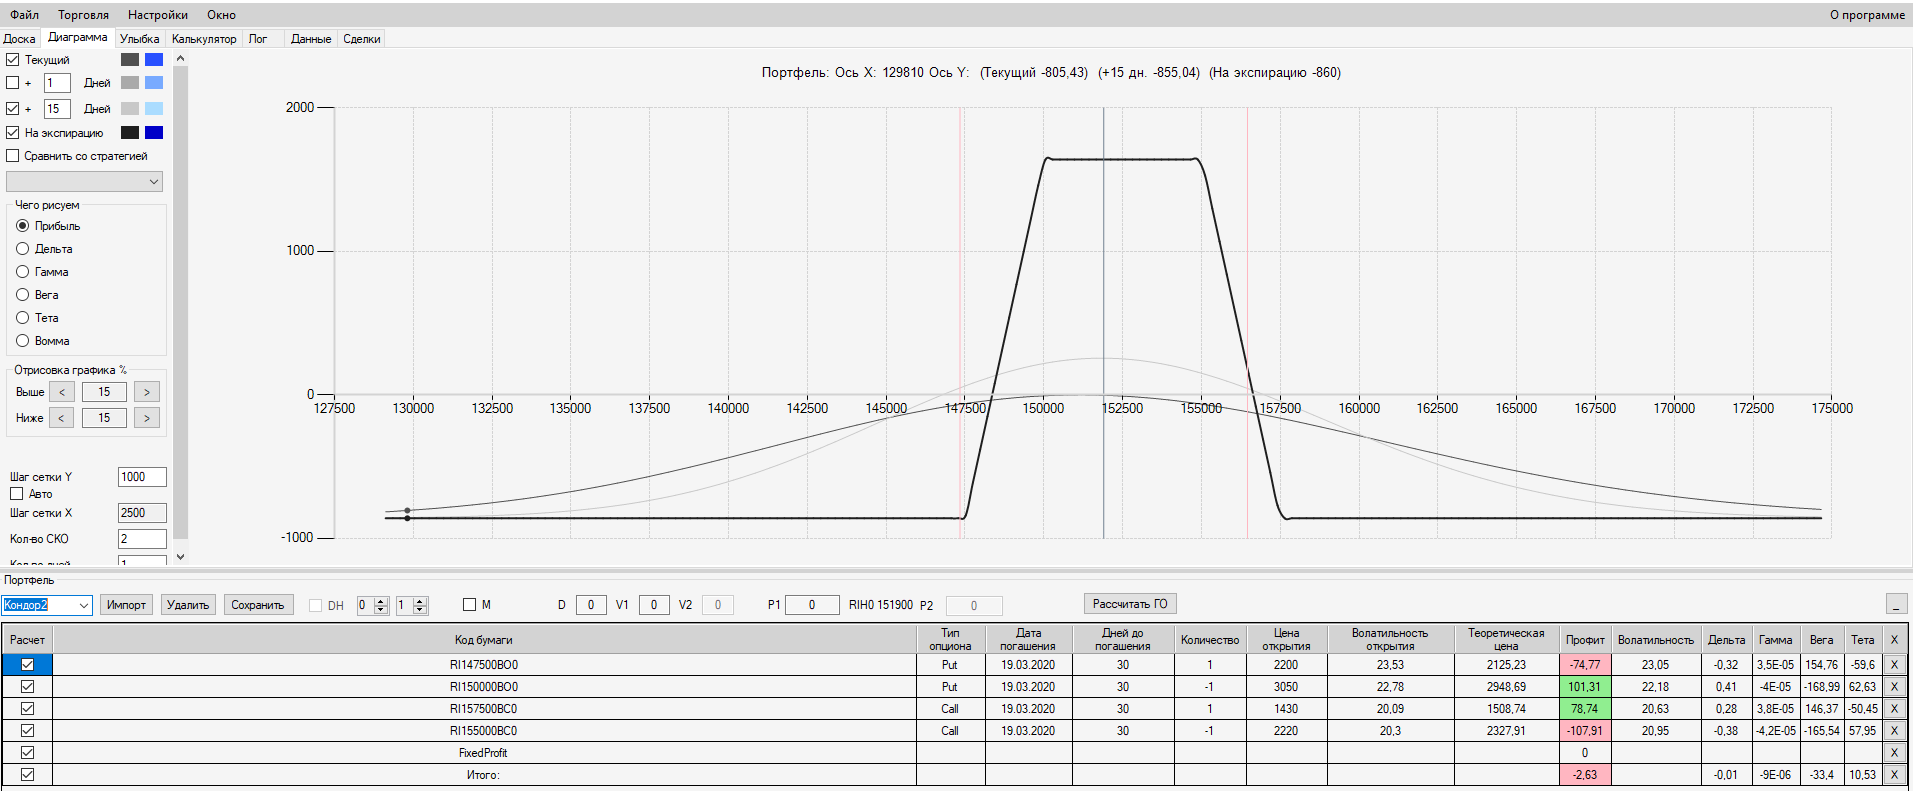This screenshot has width=1913, height=791.
Task: Toggle the На экспирацию checkbox
Action: click(x=13, y=133)
